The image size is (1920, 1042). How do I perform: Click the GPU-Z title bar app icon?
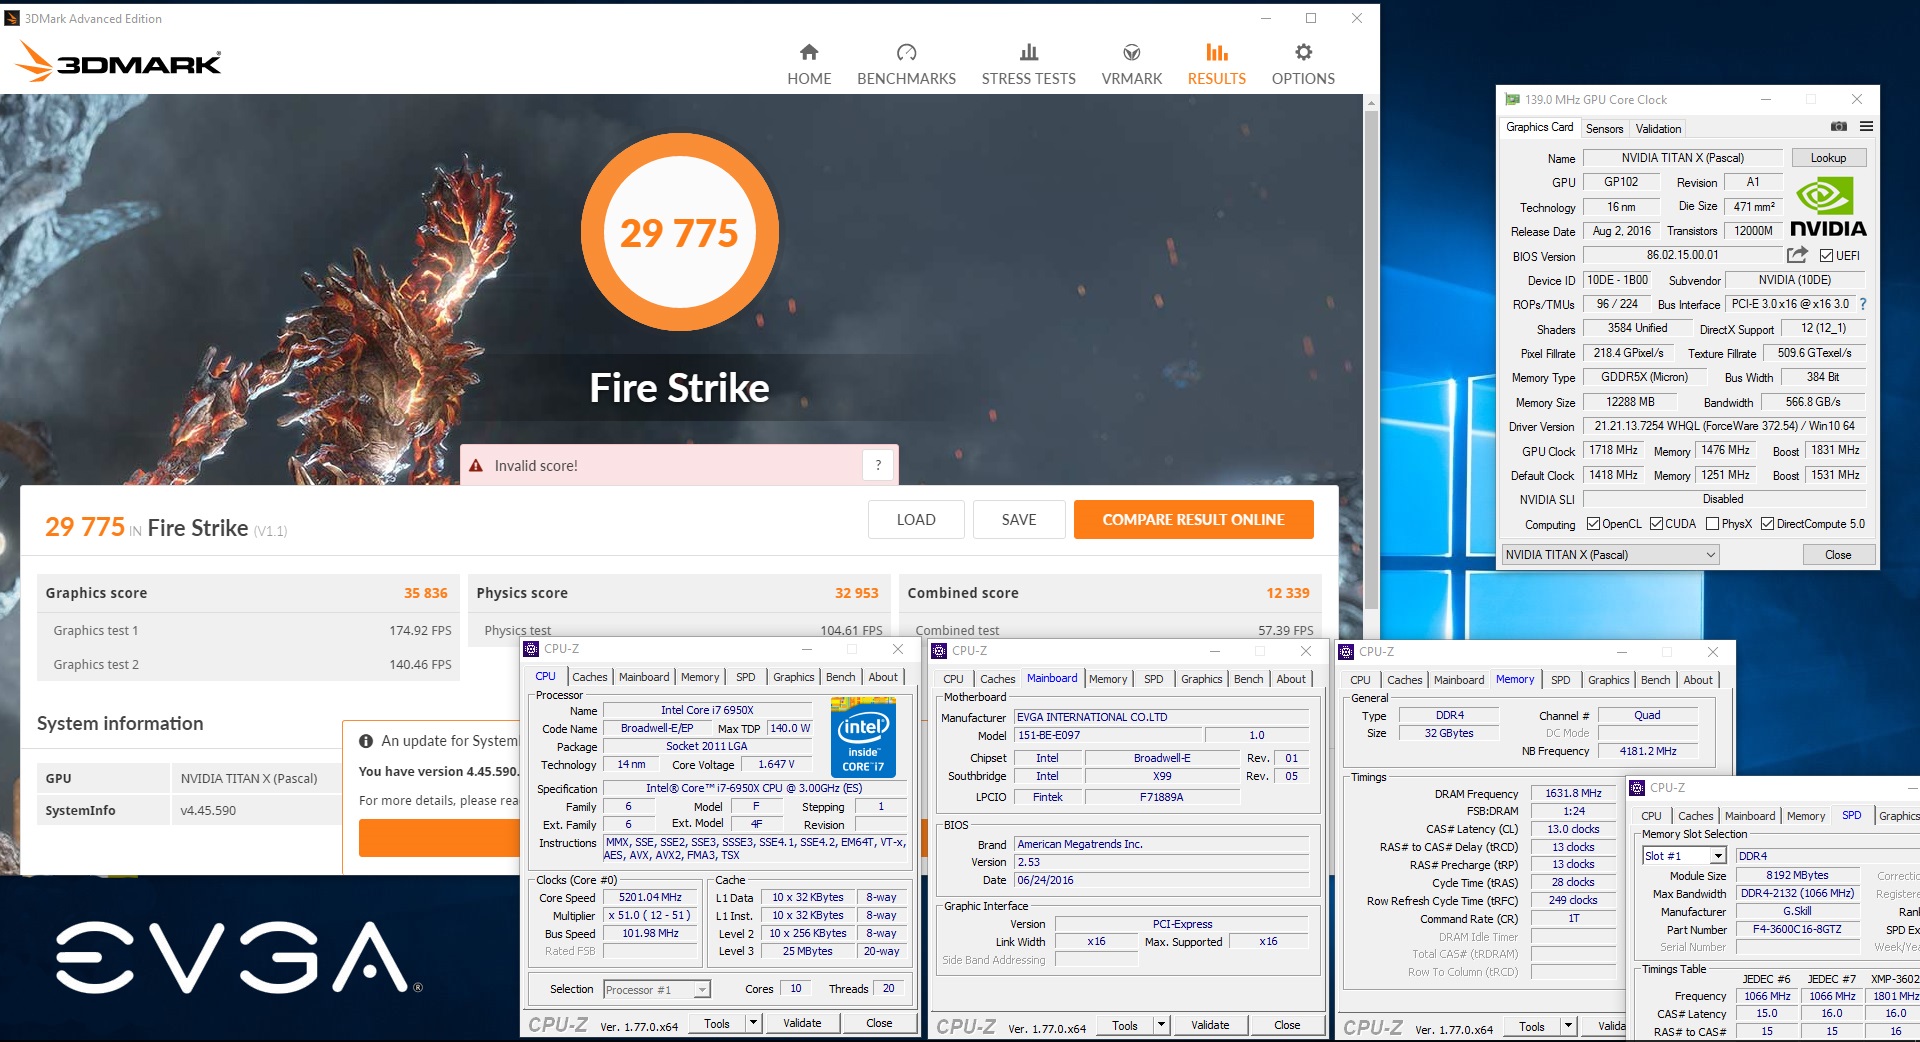[1512, 100]
